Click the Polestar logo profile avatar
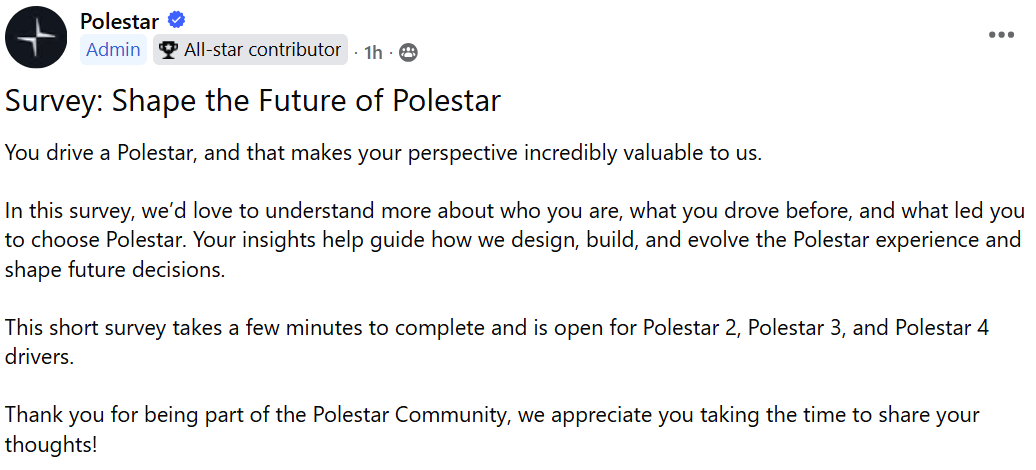Image resolution: width=1036 pixels, height=470 pixels. pos(37,37)
